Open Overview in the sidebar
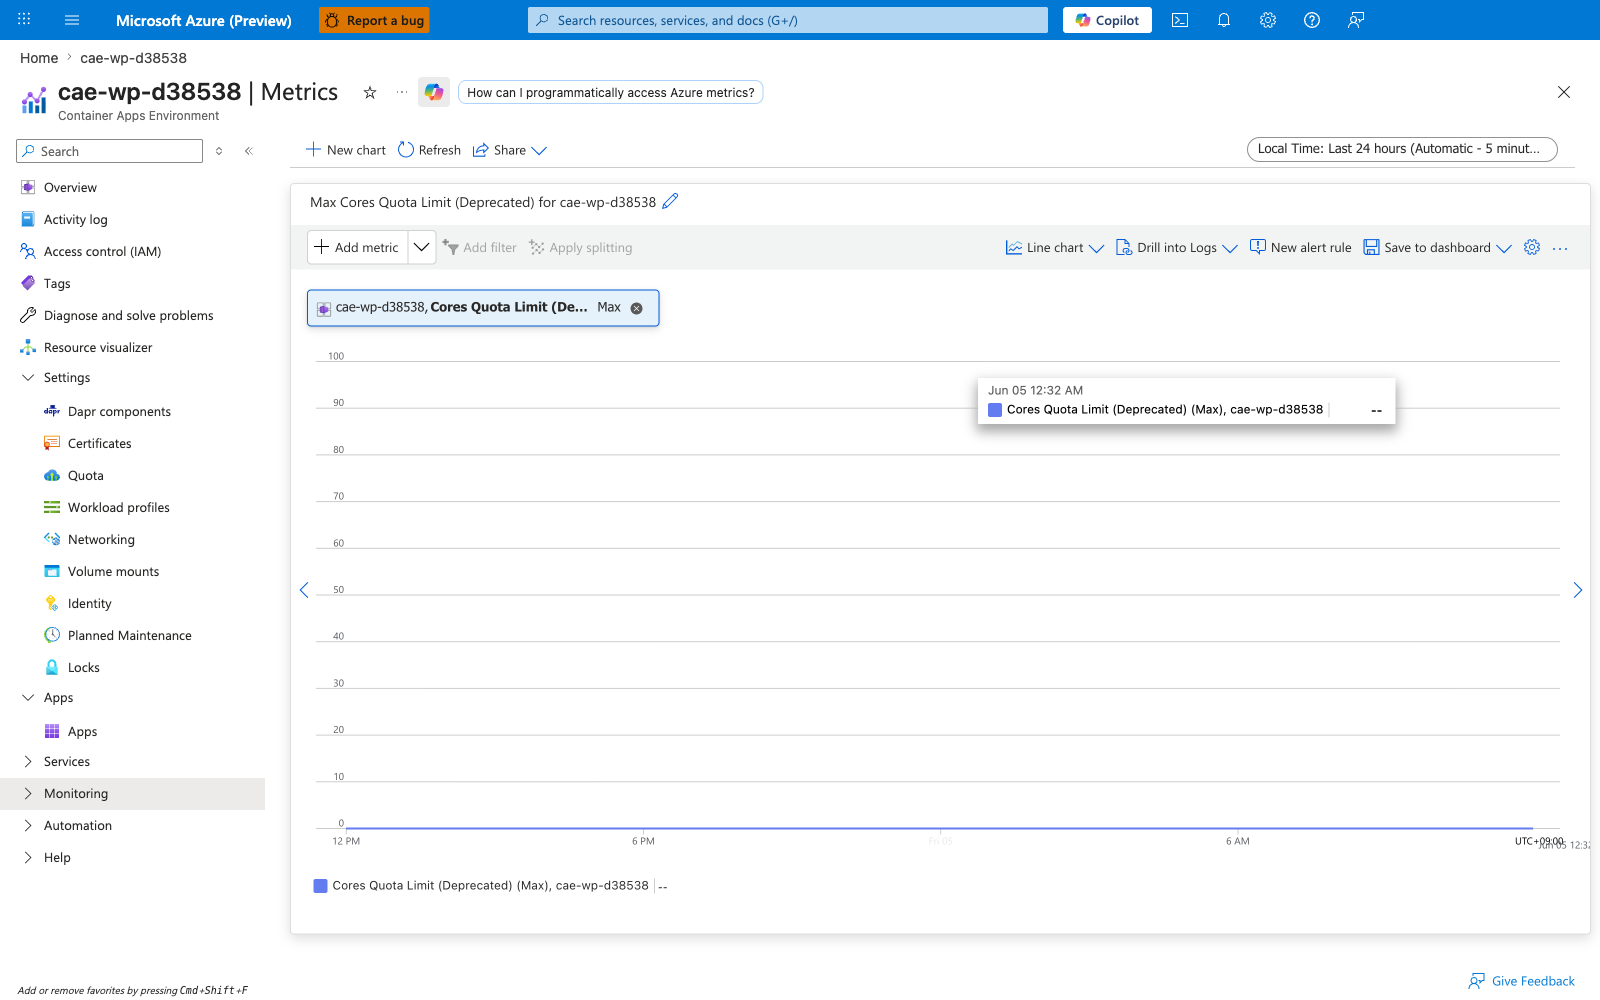Viewport: 1600px width, 1000px height. click(70, 188)
